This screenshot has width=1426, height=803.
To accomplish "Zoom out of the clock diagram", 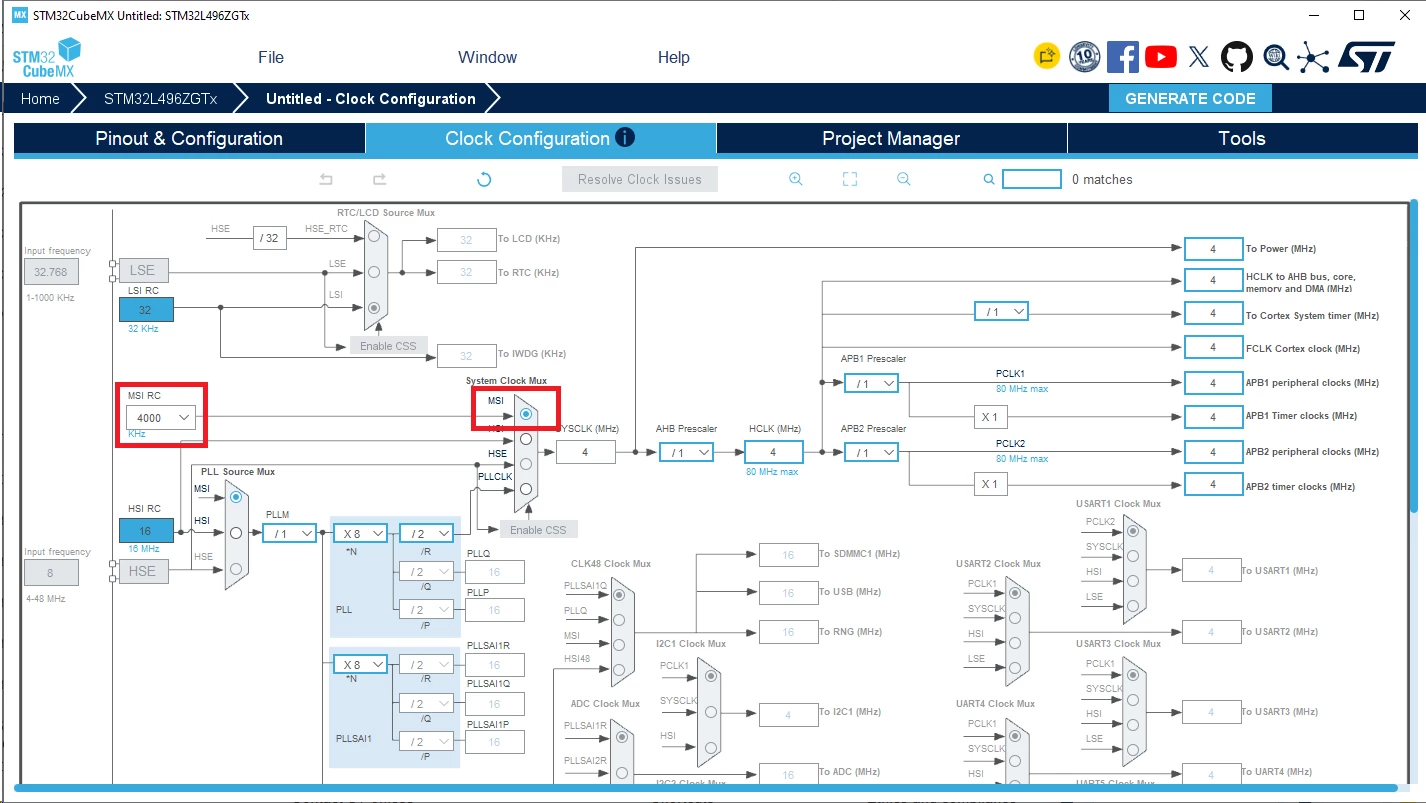I will pos(903,179).
